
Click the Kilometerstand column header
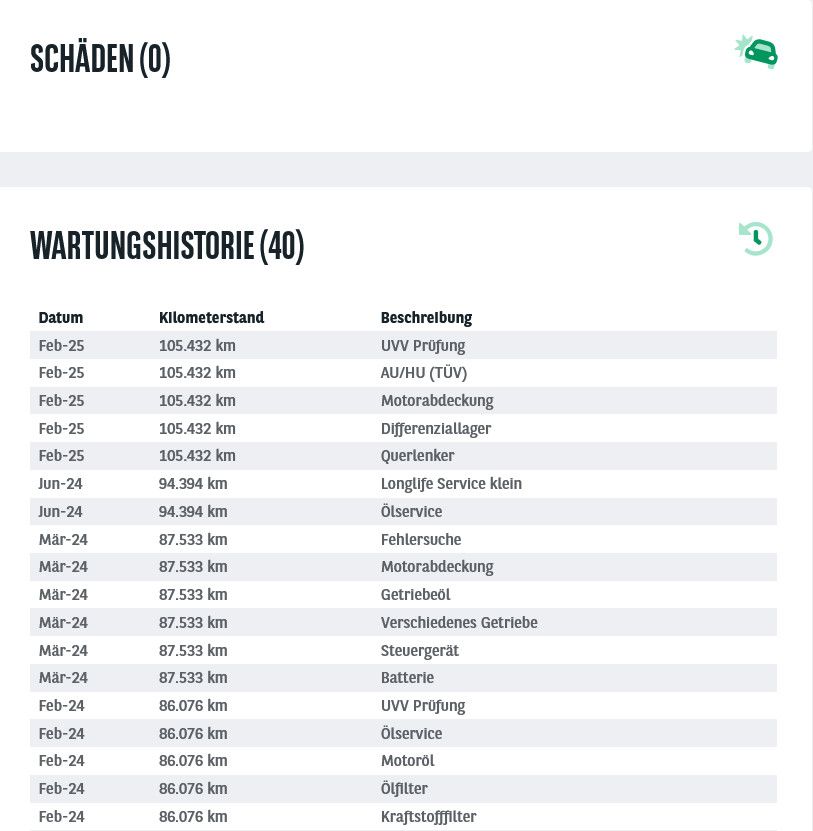(211, 317)
